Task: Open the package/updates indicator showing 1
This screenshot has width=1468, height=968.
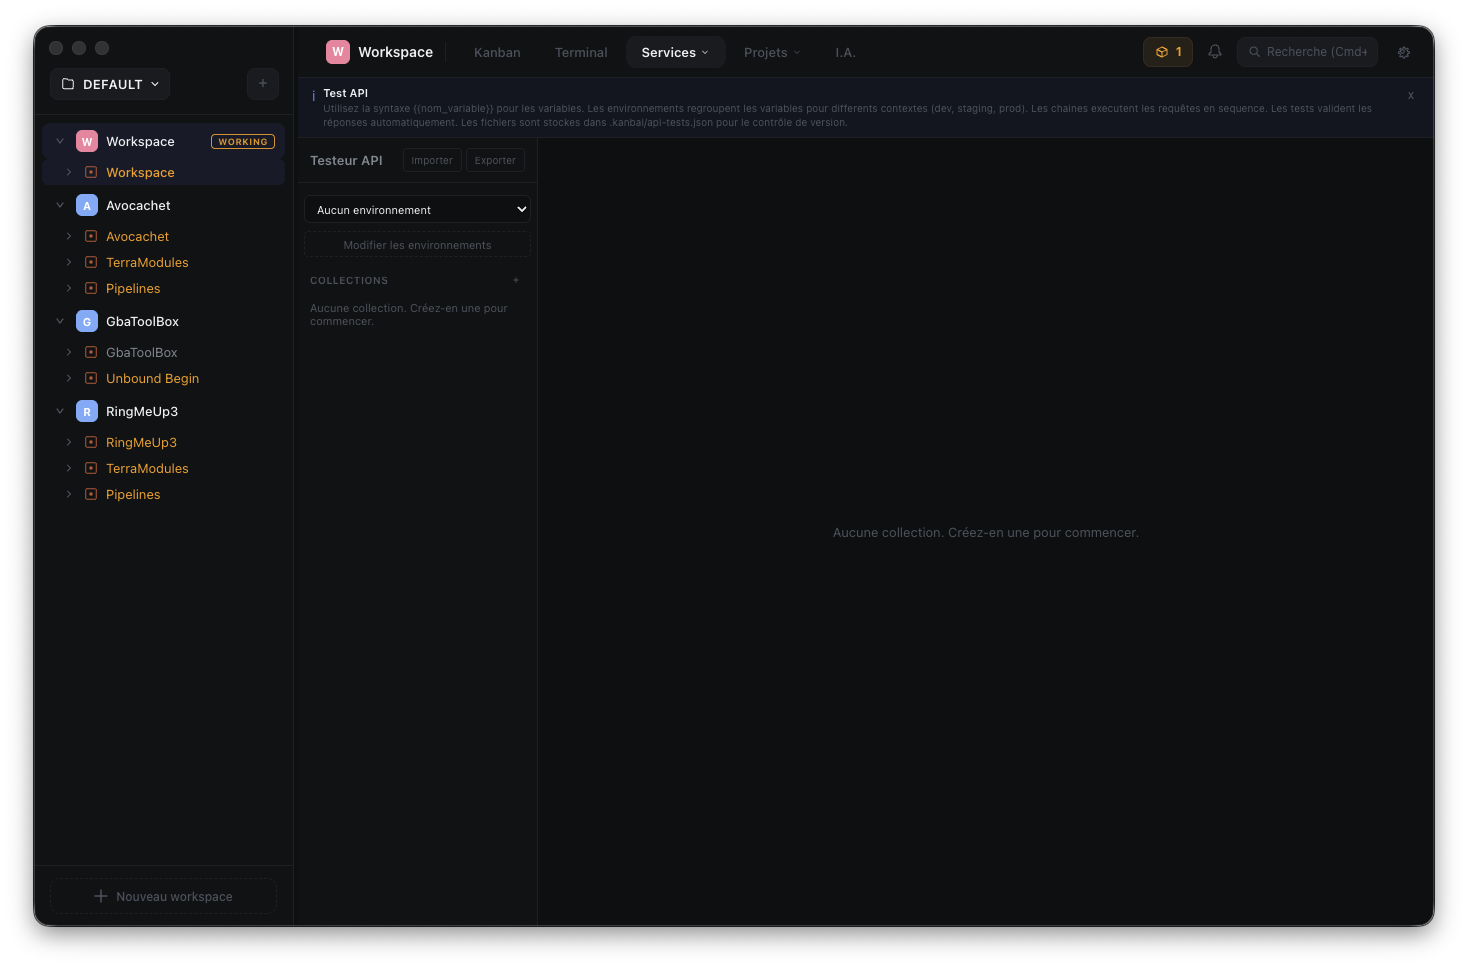Action: (x=1167, y=51)
